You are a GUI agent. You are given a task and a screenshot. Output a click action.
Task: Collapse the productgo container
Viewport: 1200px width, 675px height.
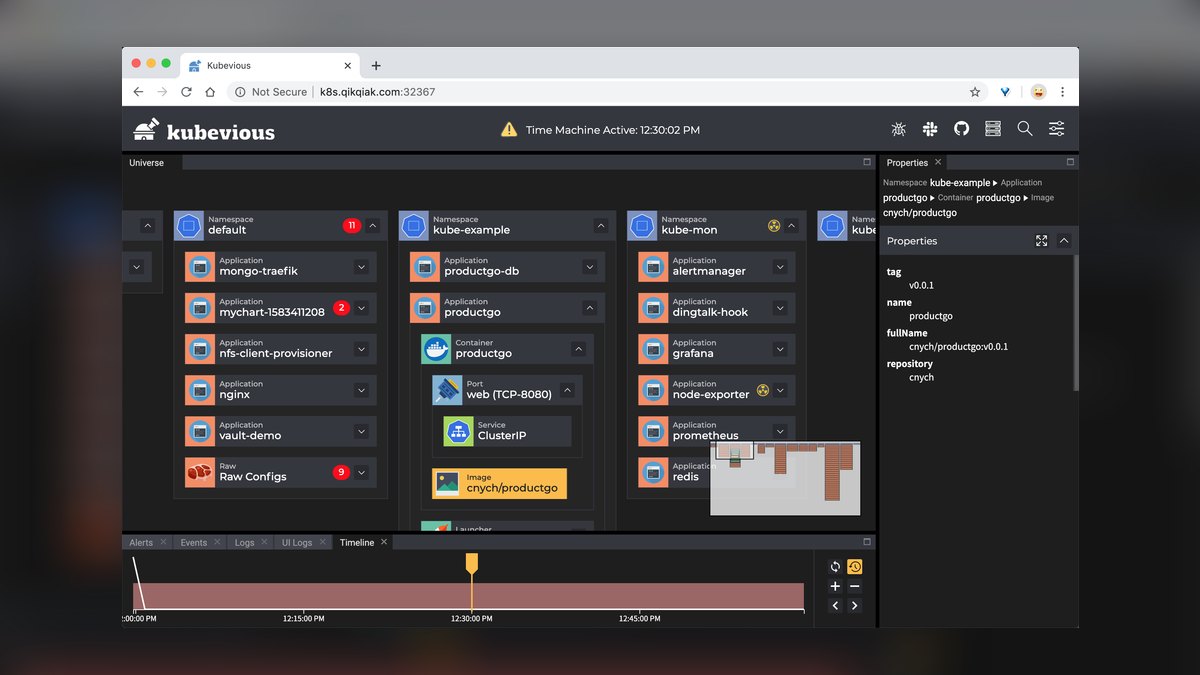[578, 349]
